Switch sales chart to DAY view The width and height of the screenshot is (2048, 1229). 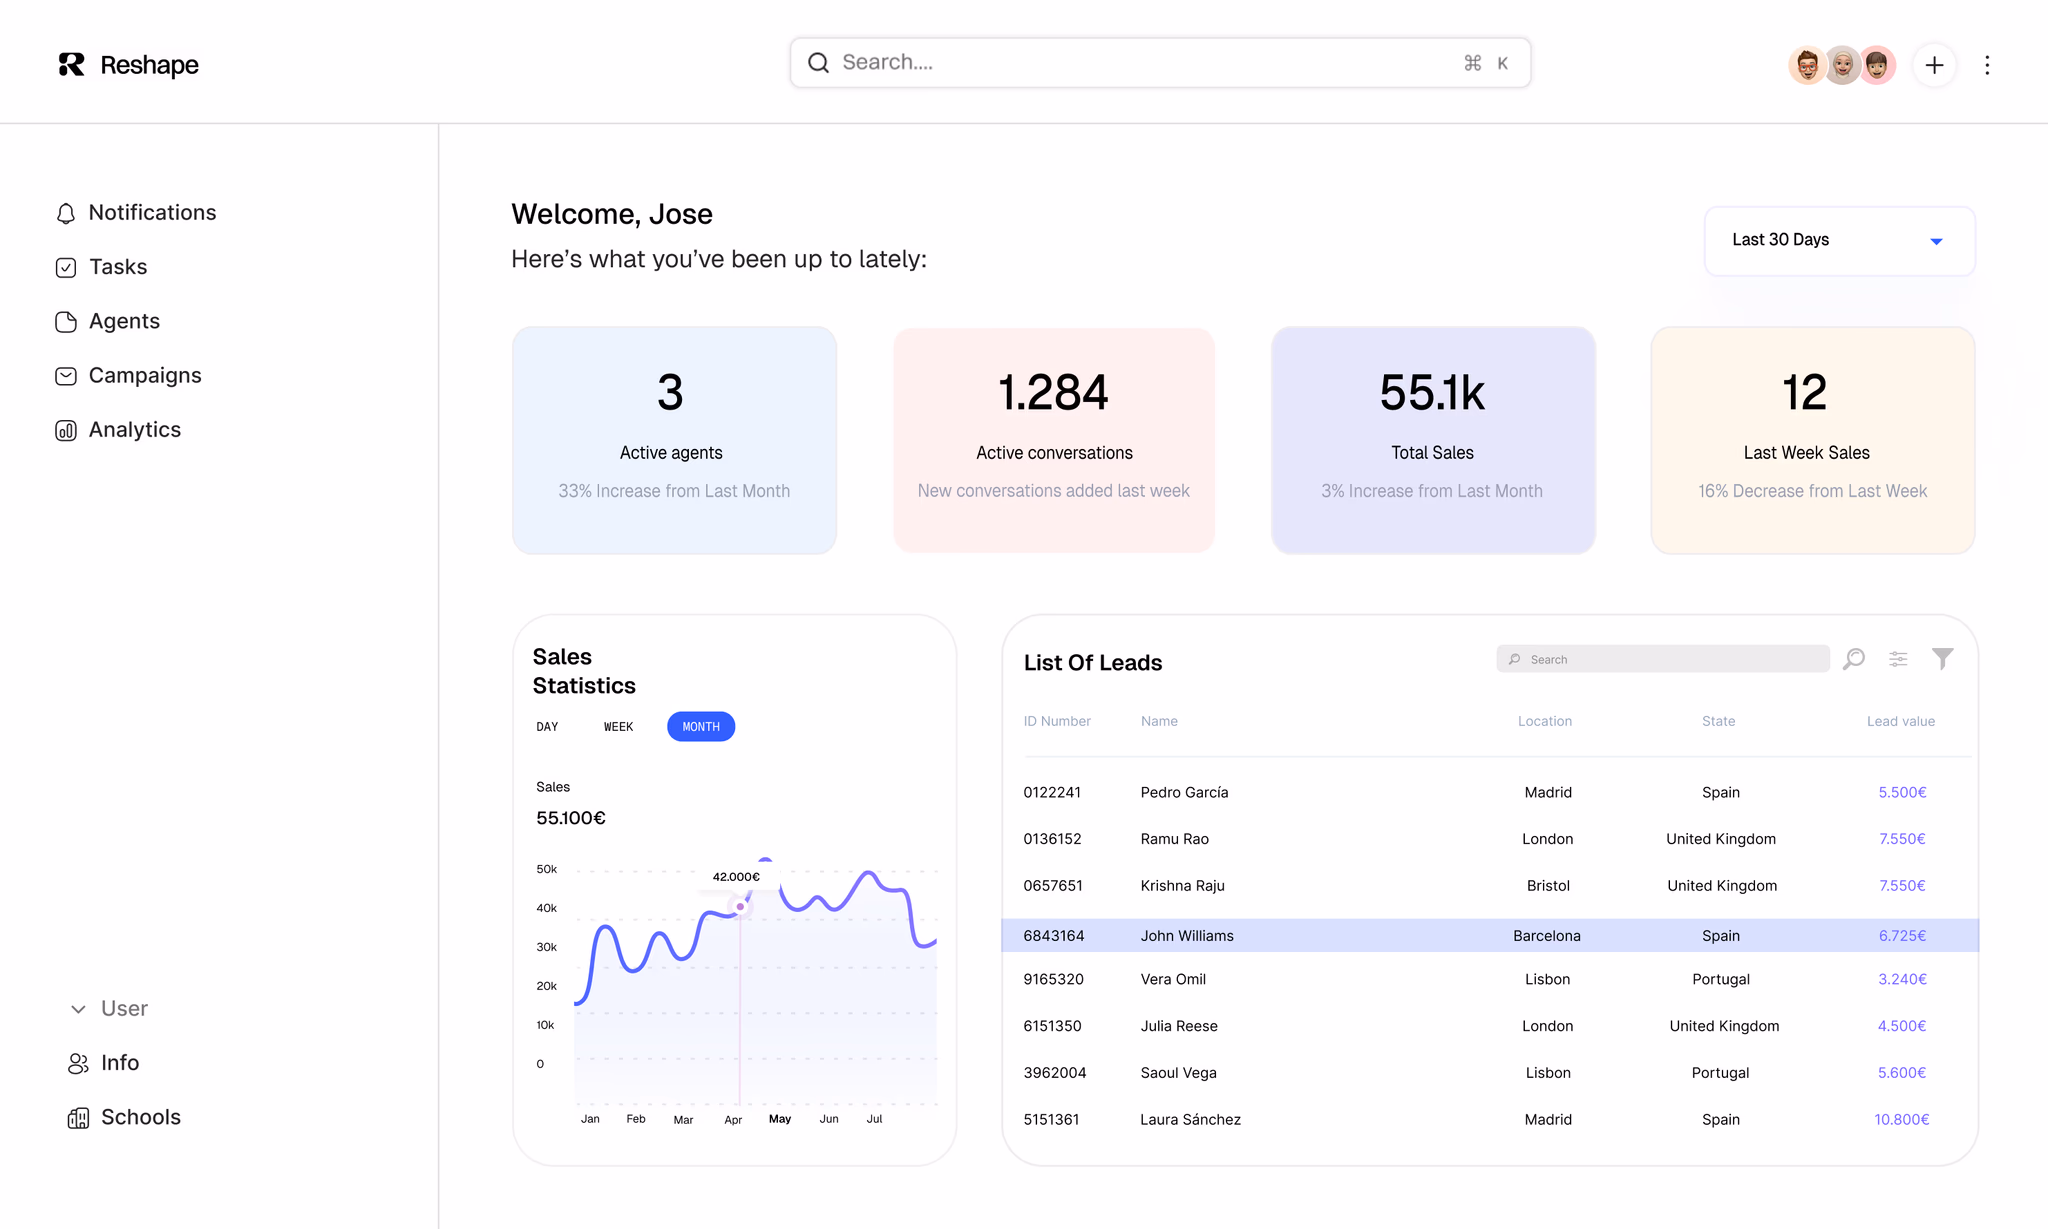click(547, 727)
